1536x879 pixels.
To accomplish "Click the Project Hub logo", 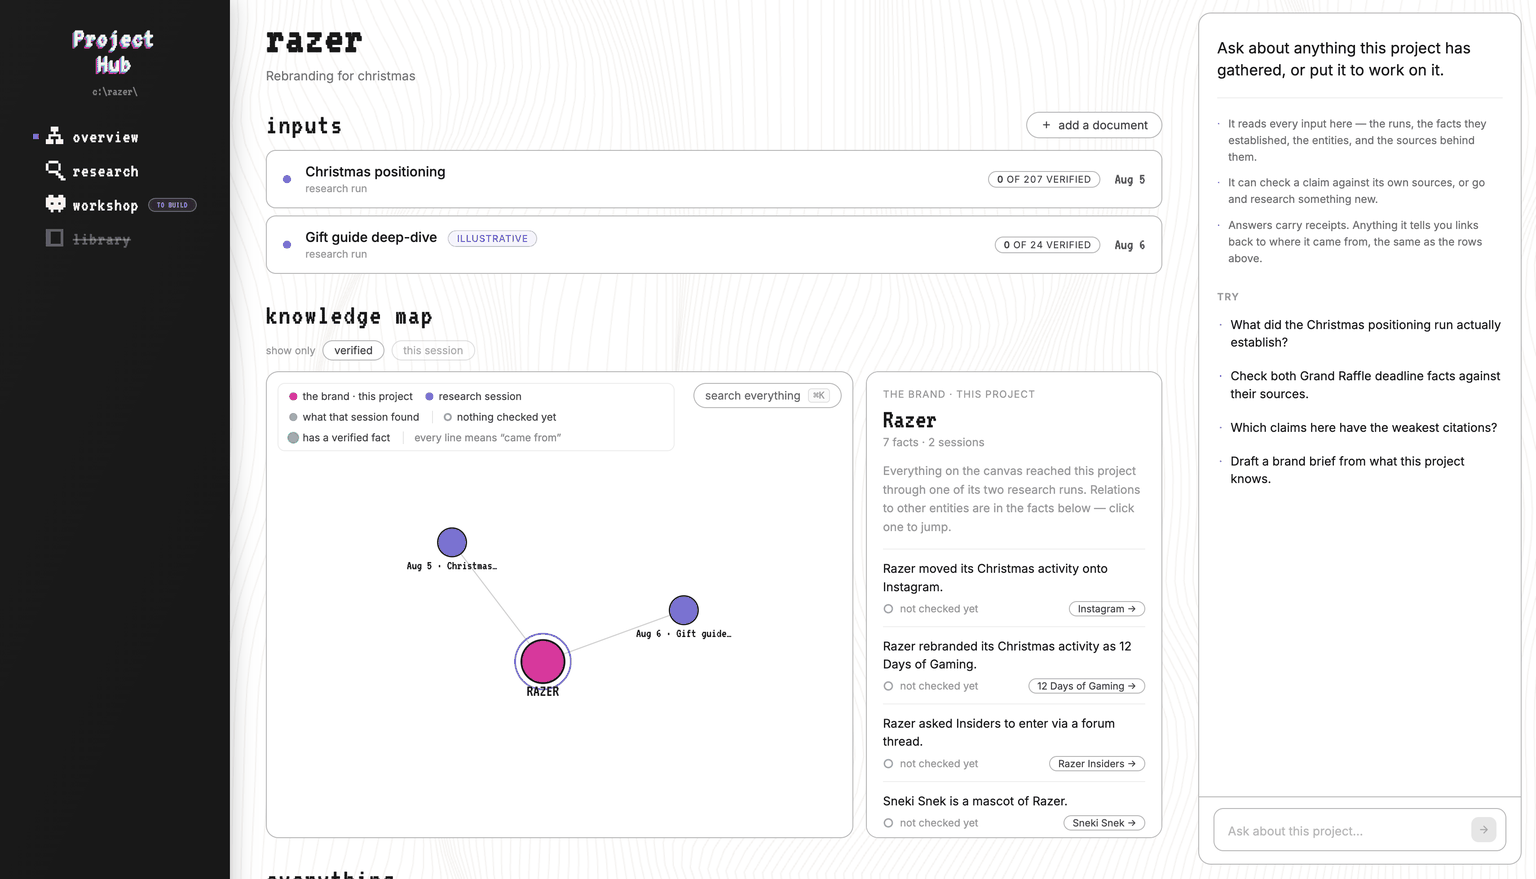I will pyautogui.click(x=113, y=52).
